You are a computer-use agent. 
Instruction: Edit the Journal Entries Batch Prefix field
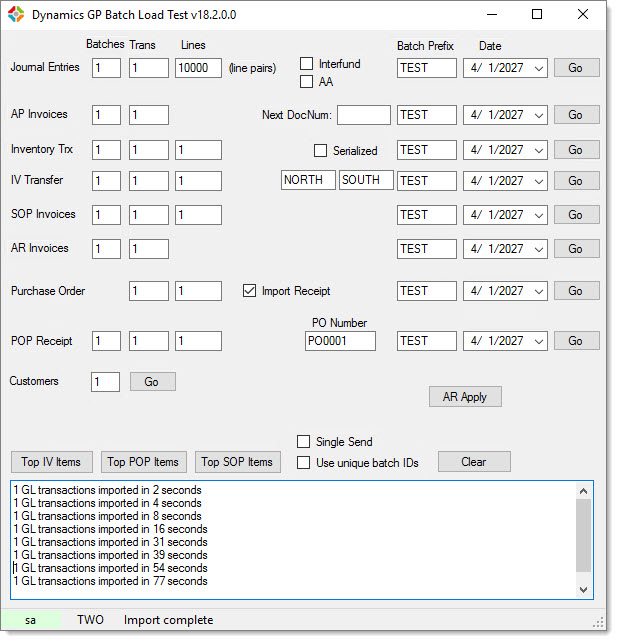[426, 68]
